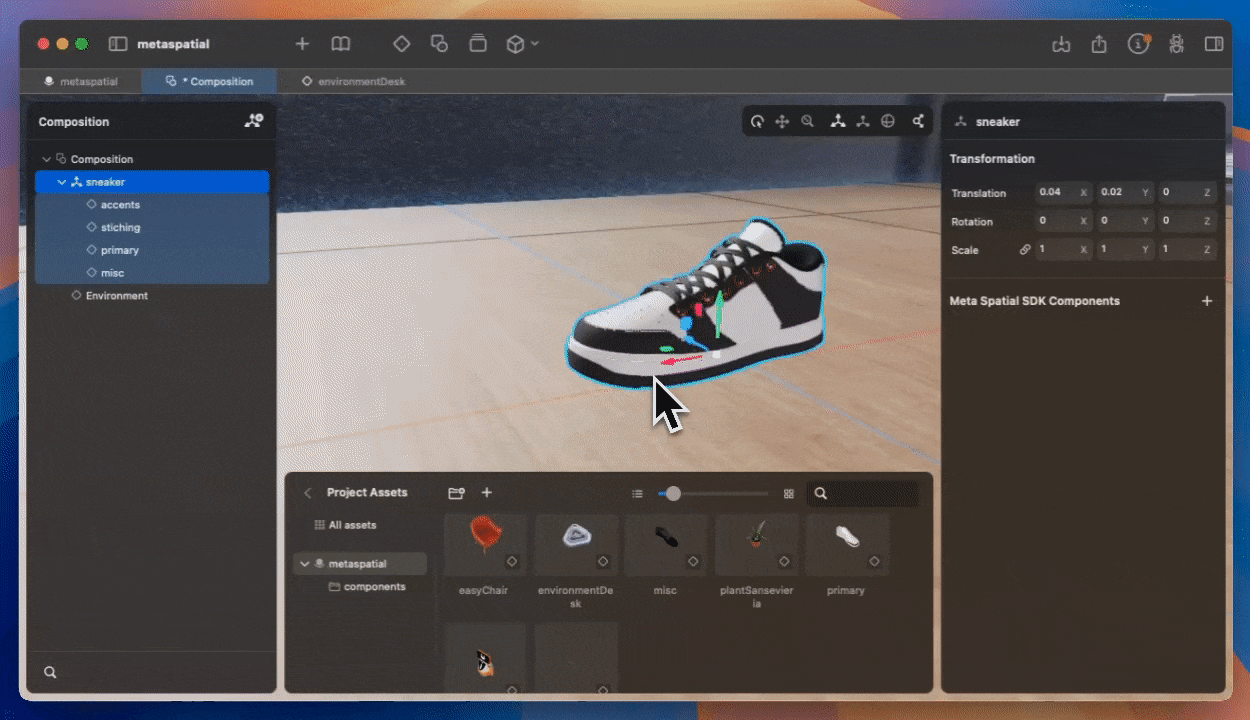Select the scale gizmo tool
This screenshot has width=1250, height=720.
coord(863,121)
